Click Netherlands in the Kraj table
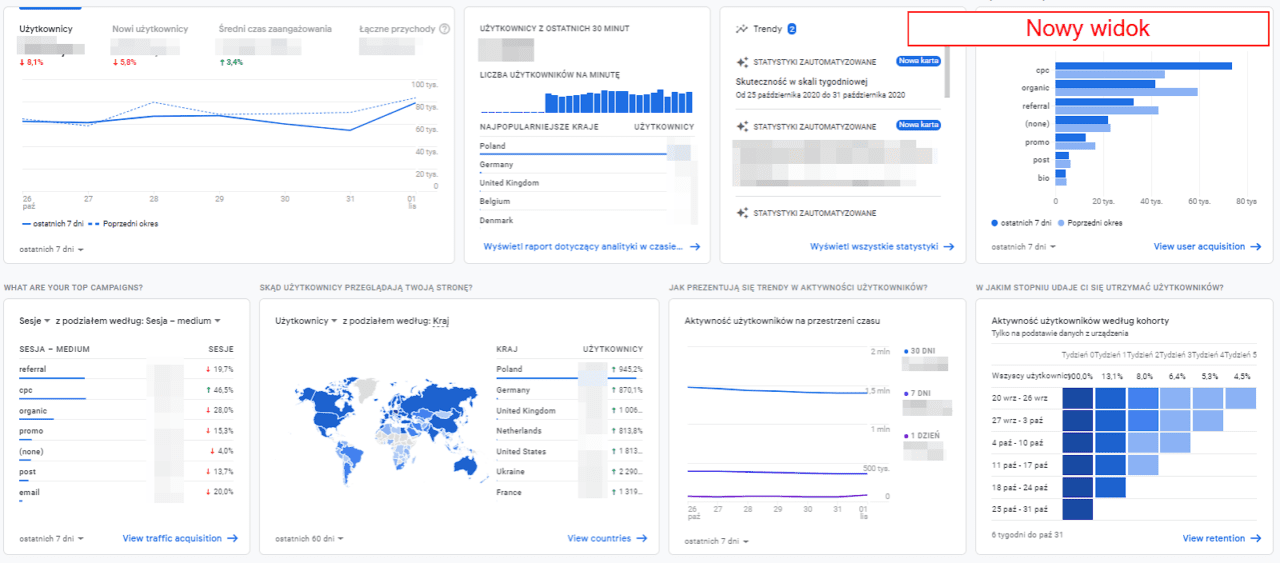 pos(519,431)
